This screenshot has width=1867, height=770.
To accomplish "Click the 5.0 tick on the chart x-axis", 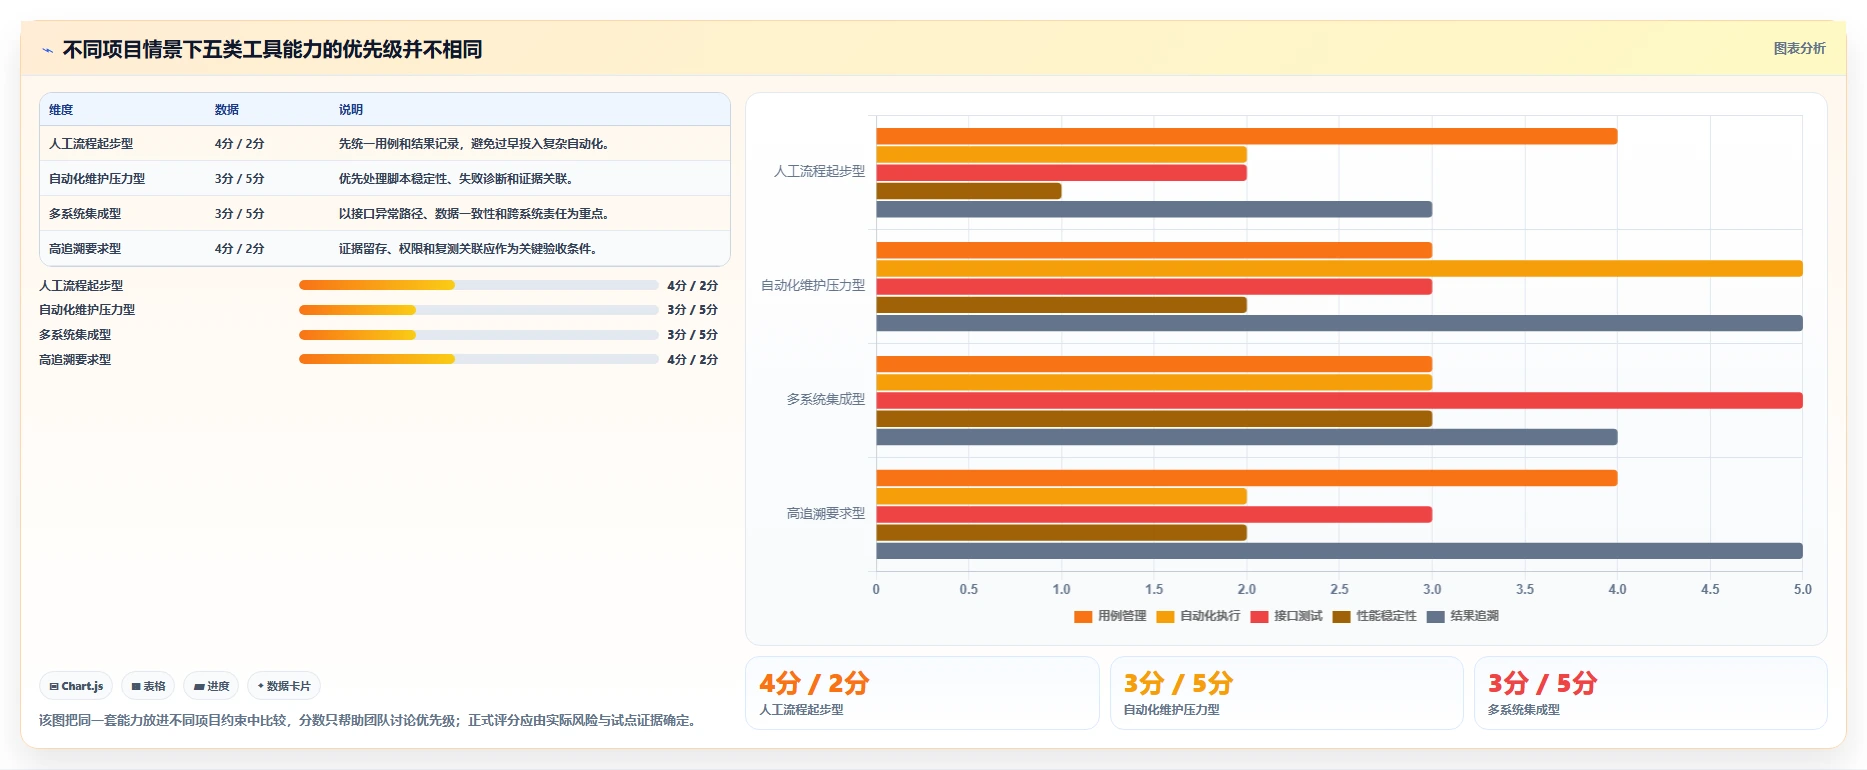I will point(1802,590).
